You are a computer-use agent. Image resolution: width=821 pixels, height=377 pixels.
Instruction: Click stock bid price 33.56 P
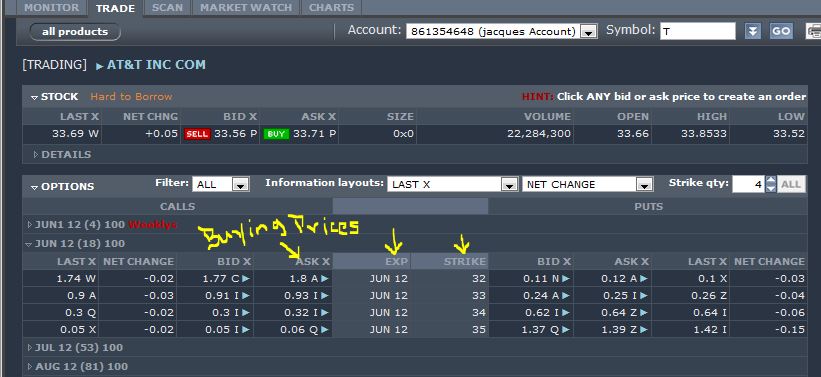click(236, 134)
